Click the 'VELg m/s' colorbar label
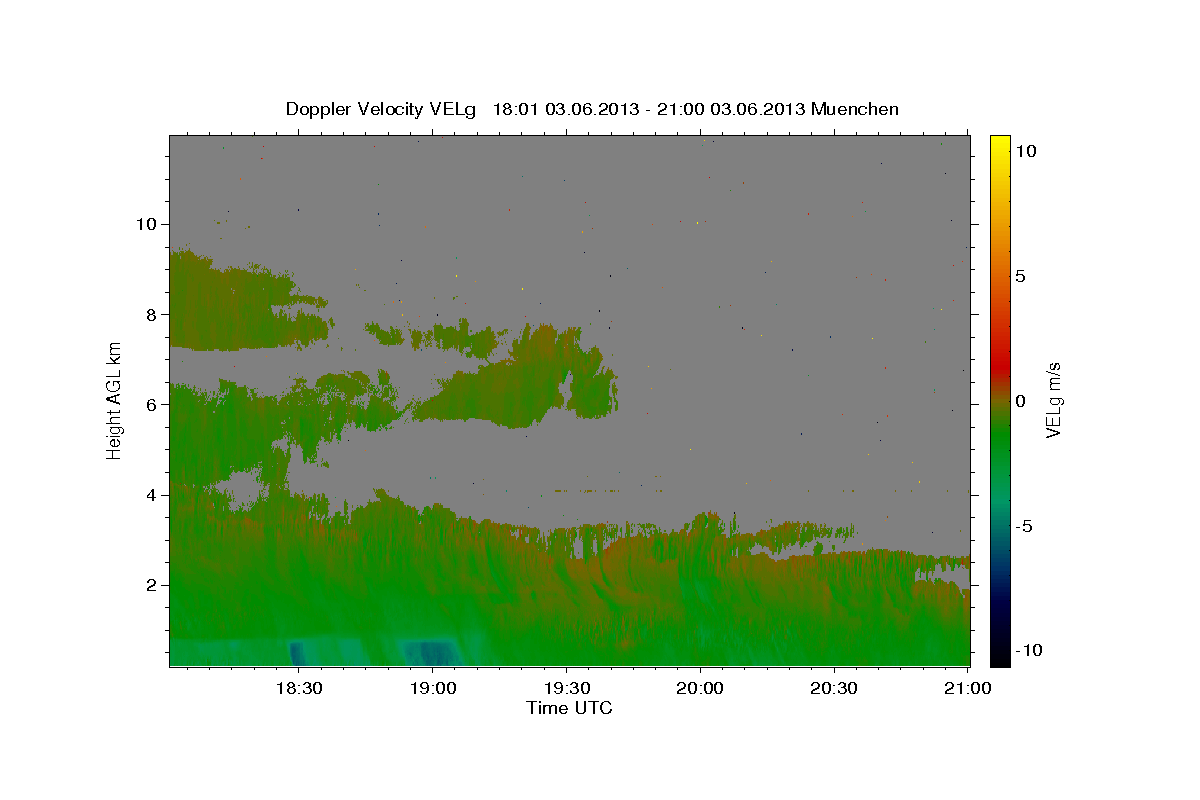The width and height of the screenshot is (1200, 800). [x=1053, y=399]
